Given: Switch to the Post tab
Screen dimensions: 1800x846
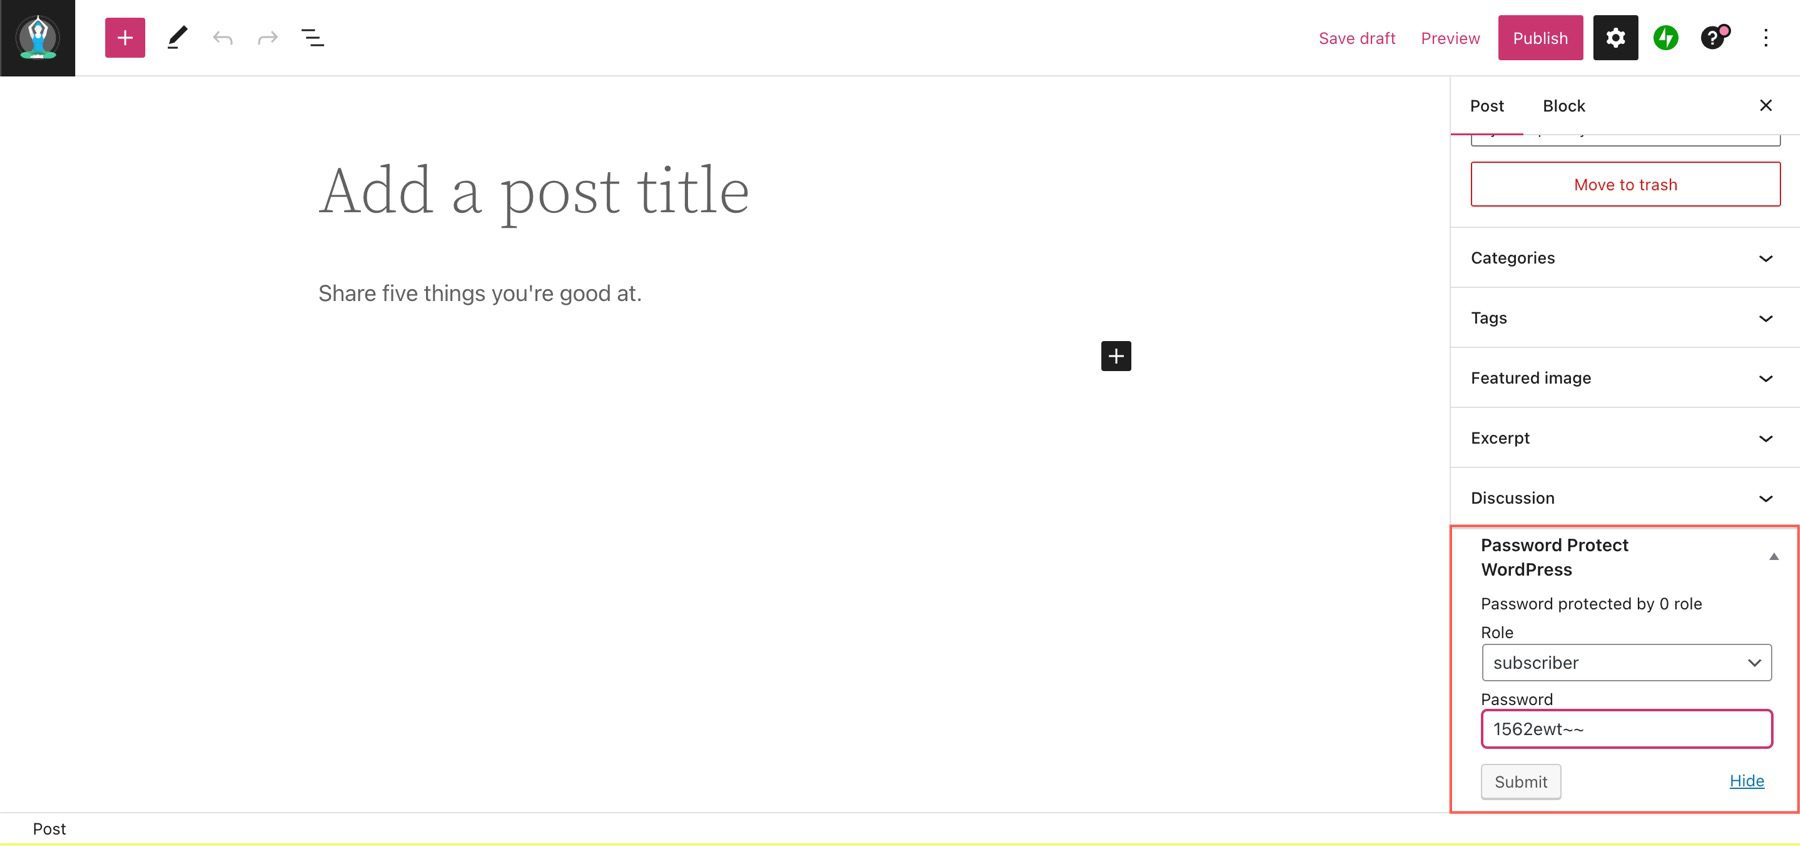Looking at the screenshot, I should pos(1486,105).
